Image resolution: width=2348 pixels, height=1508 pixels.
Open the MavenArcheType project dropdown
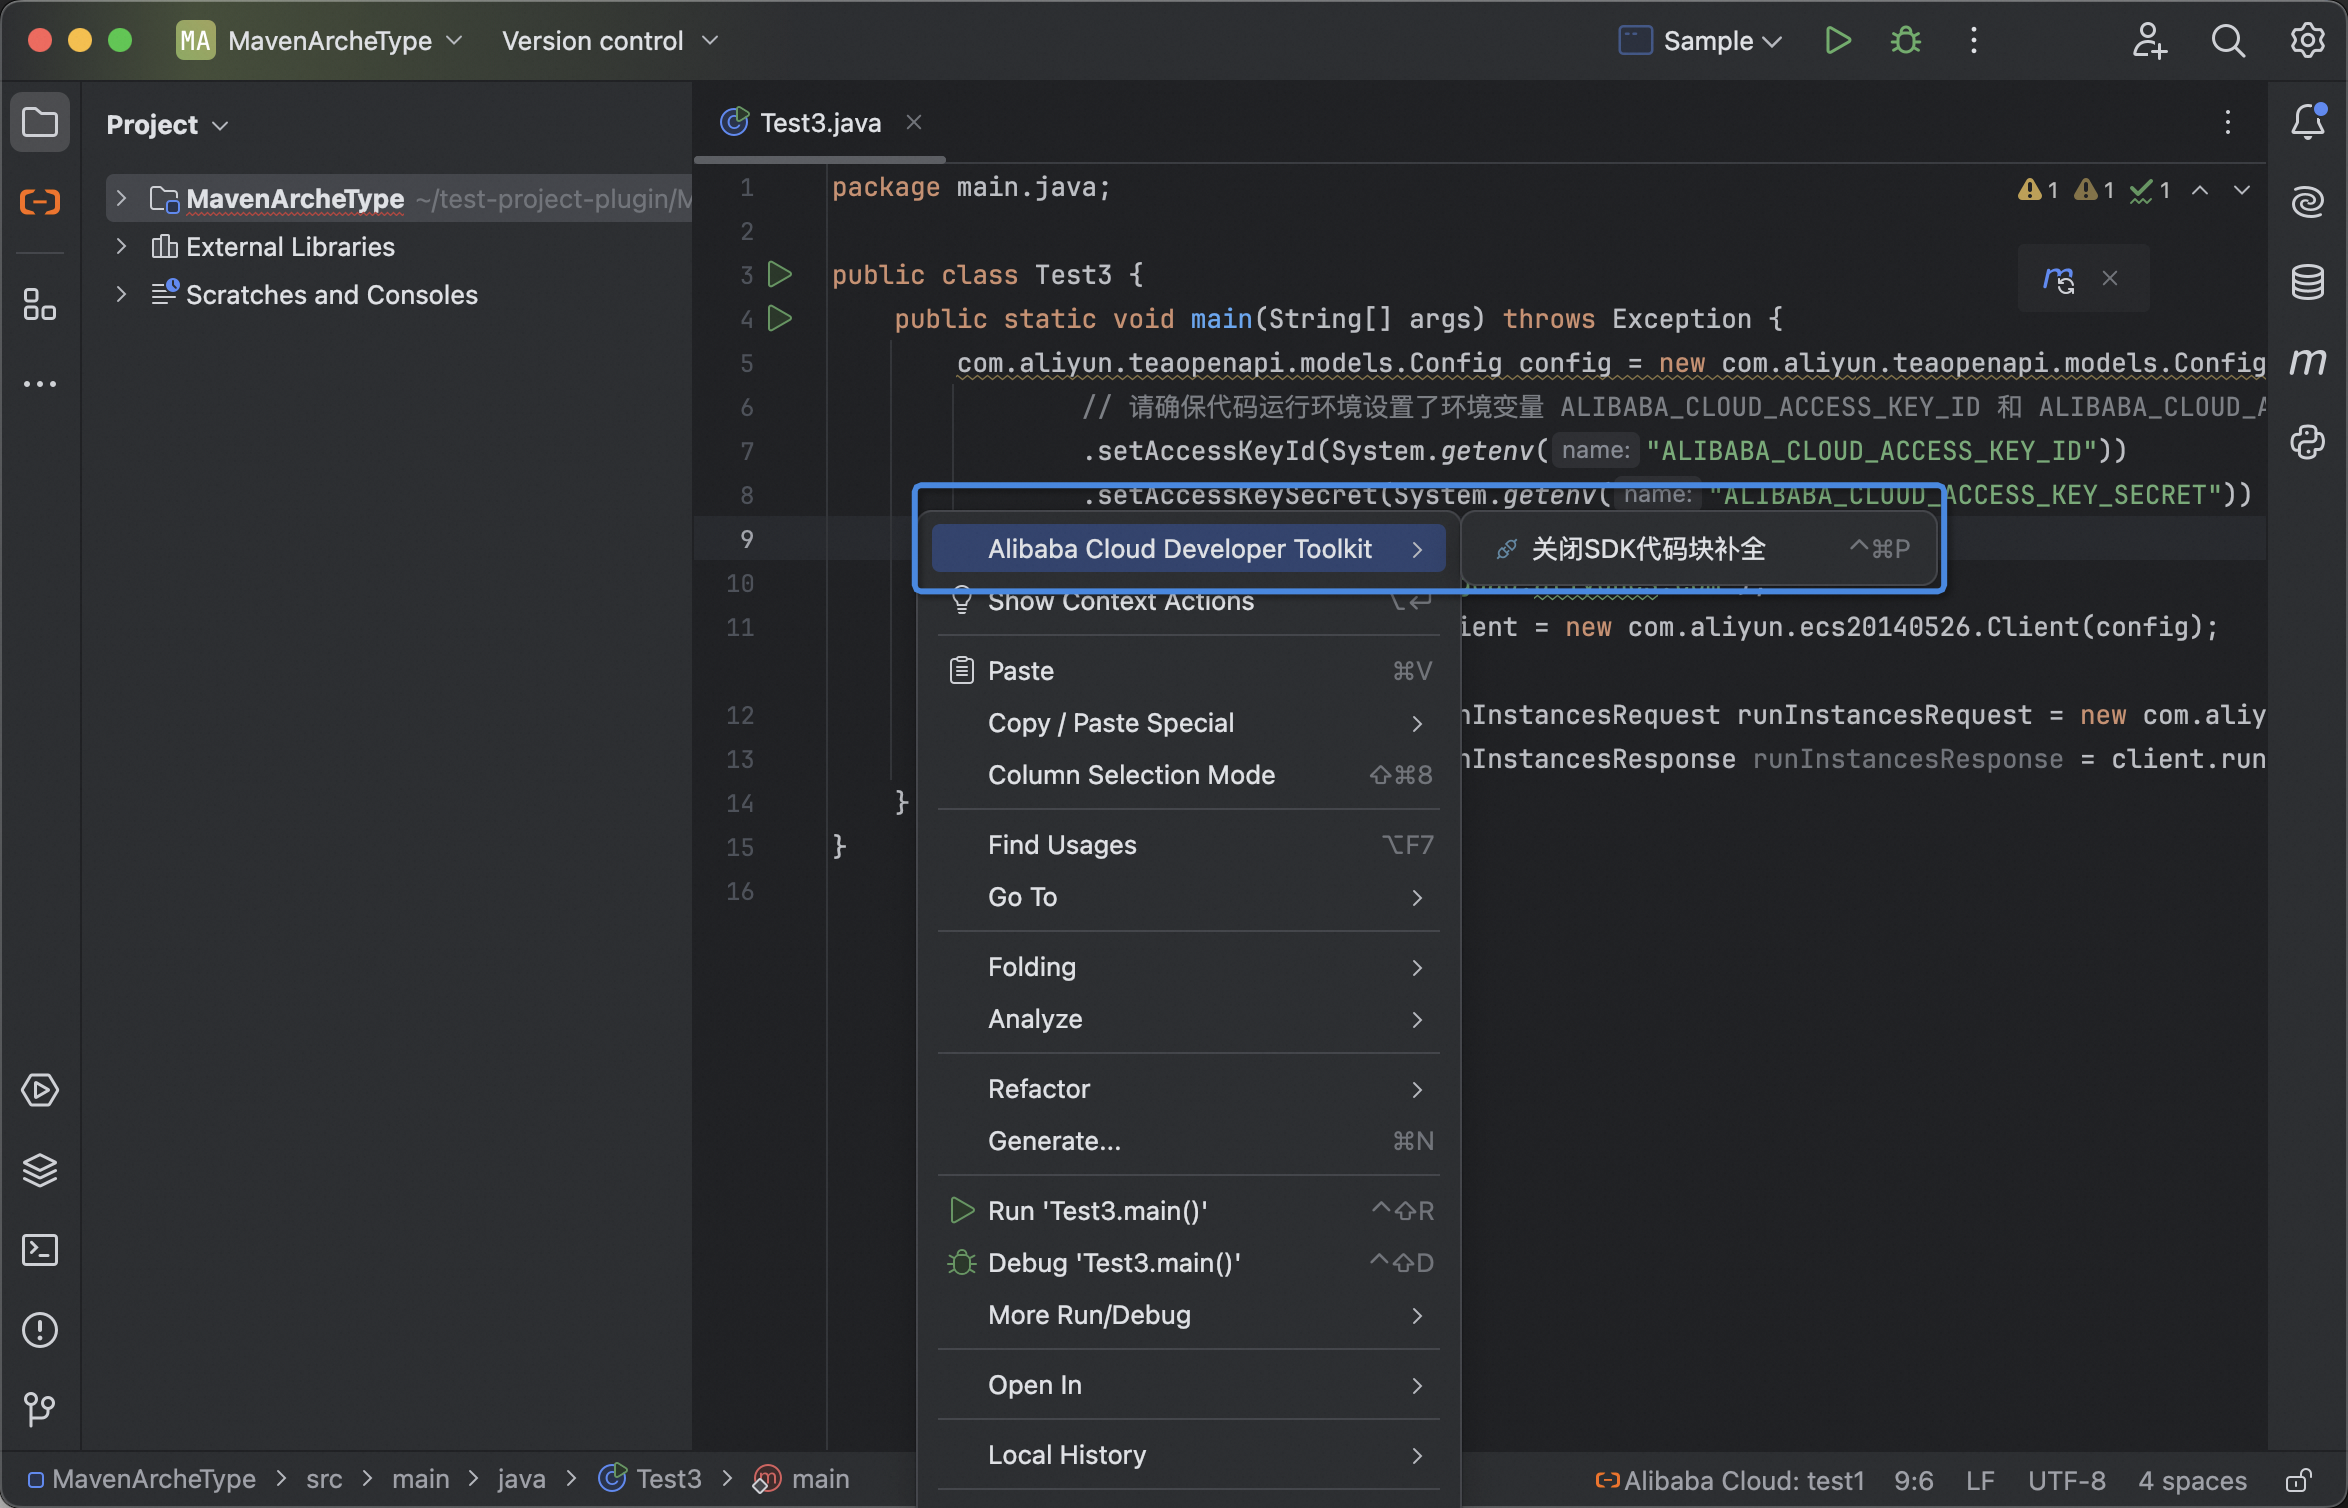coord(320,41)
